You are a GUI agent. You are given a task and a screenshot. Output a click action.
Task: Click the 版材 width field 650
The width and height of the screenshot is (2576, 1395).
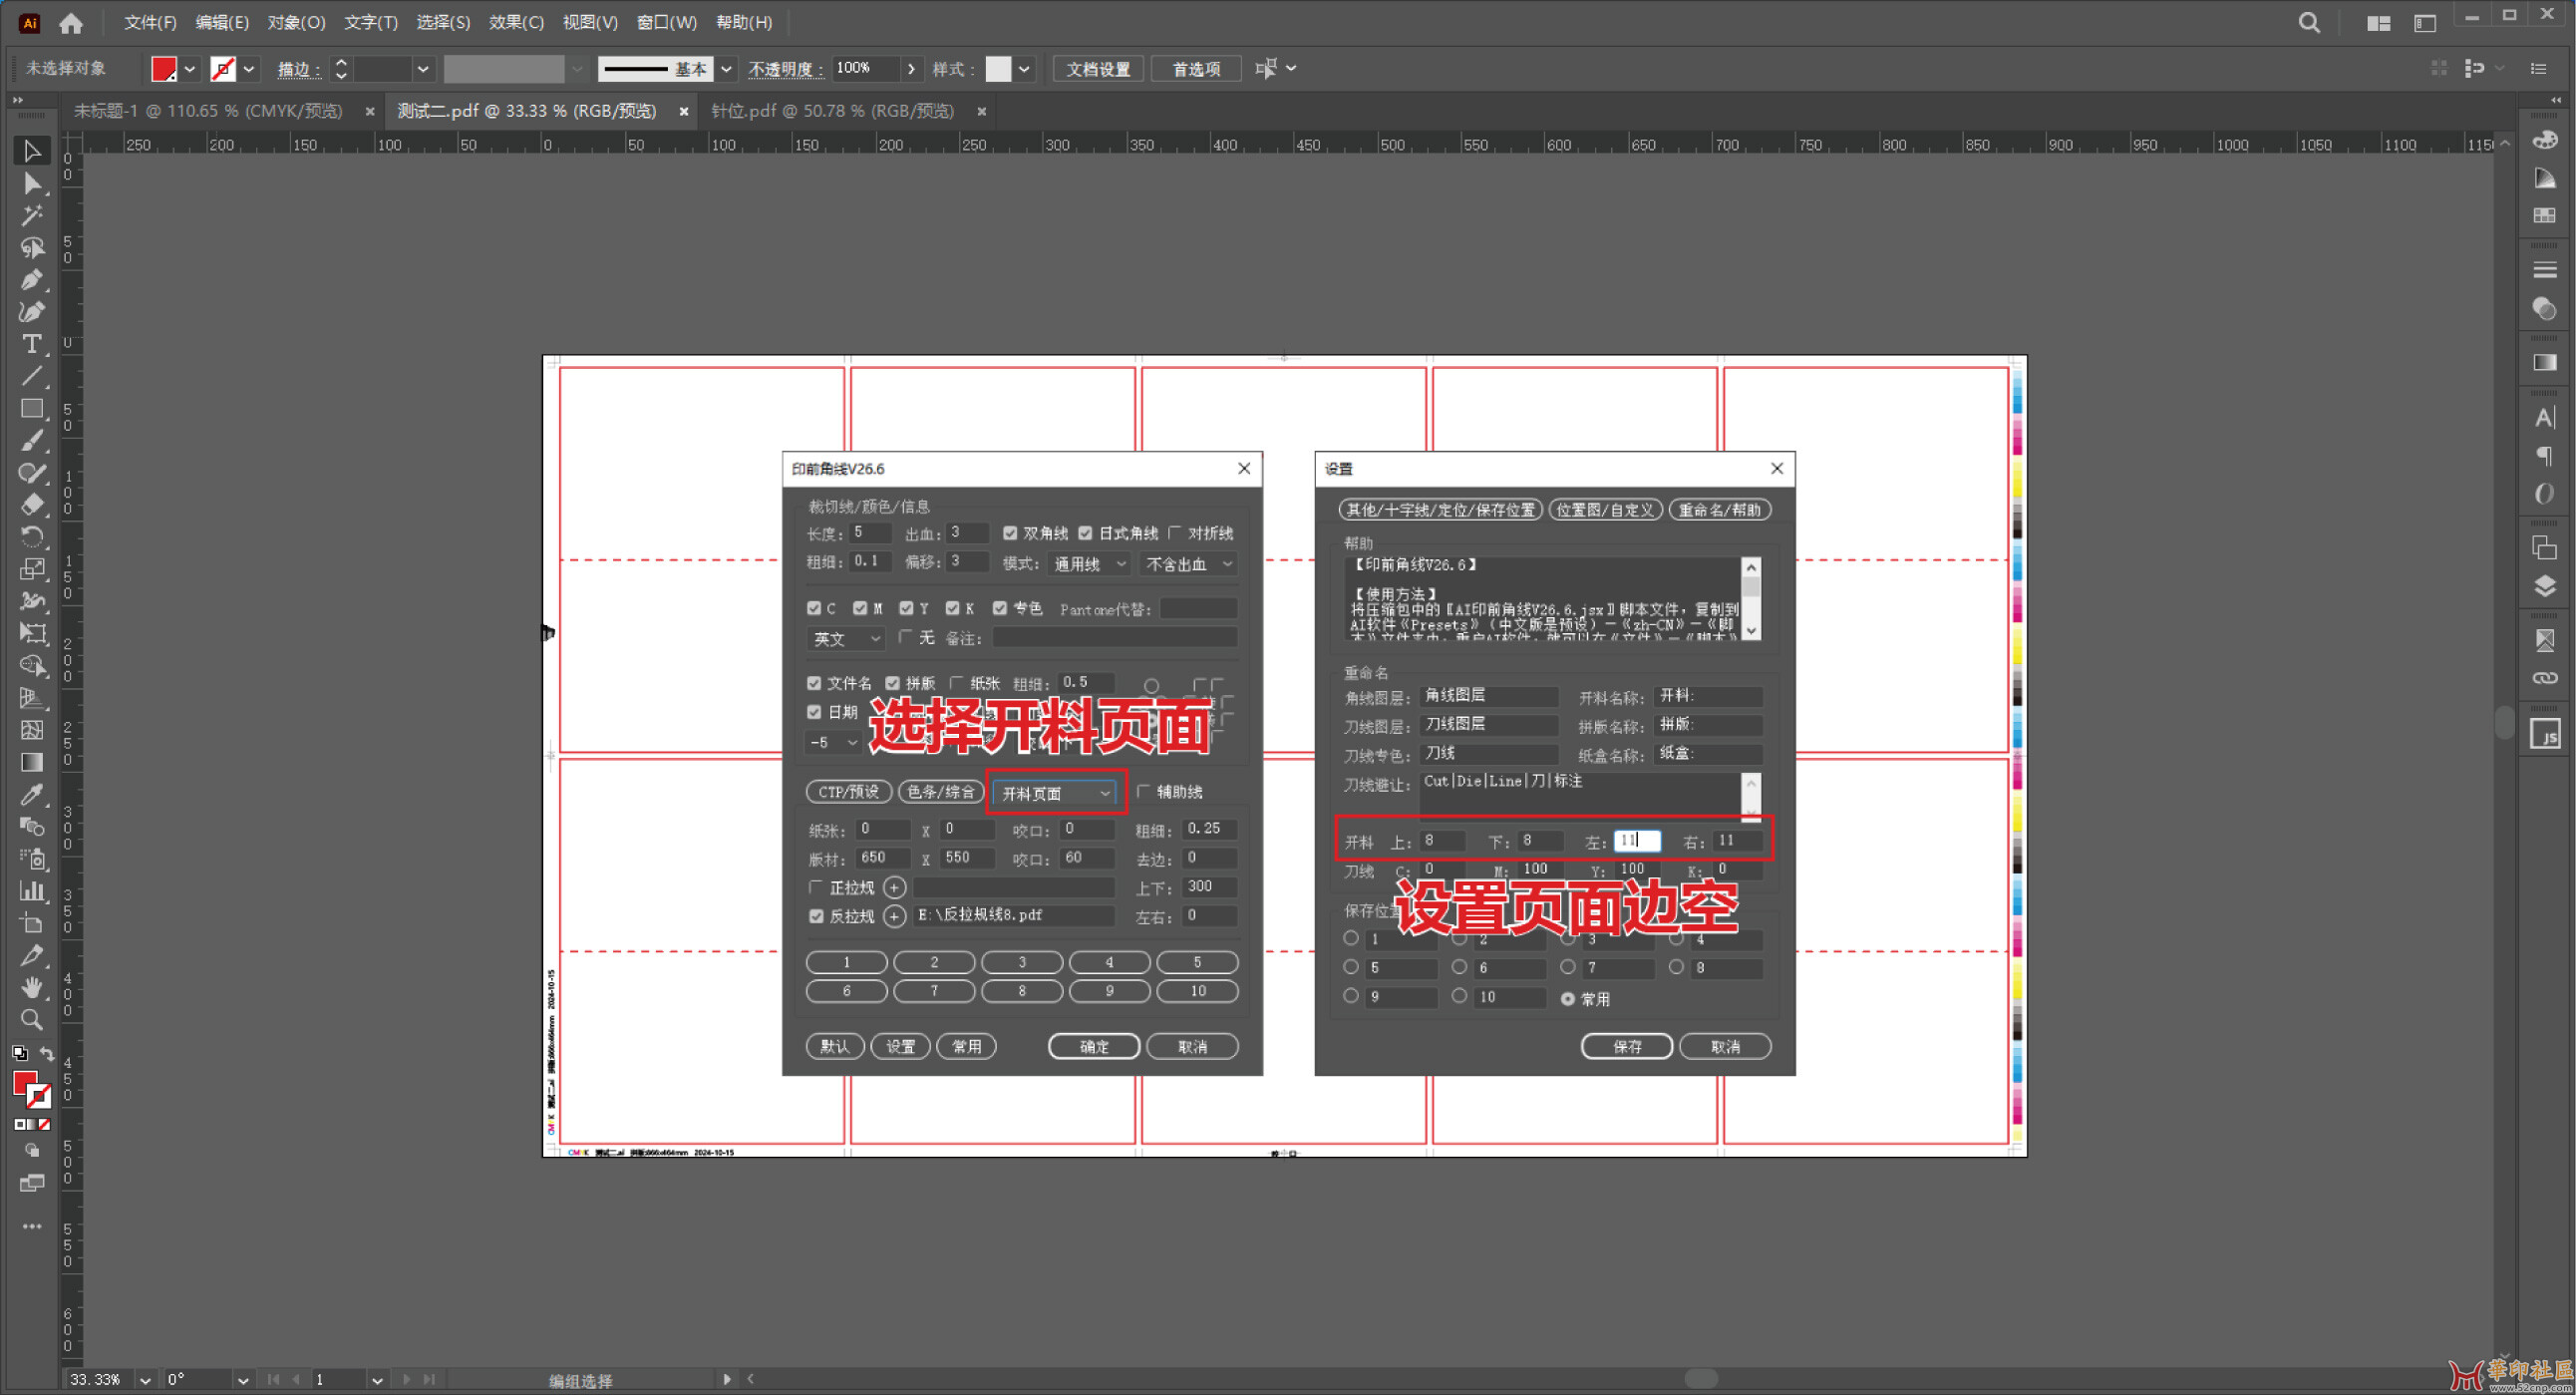pyautogui.click(x=882, y=858)
